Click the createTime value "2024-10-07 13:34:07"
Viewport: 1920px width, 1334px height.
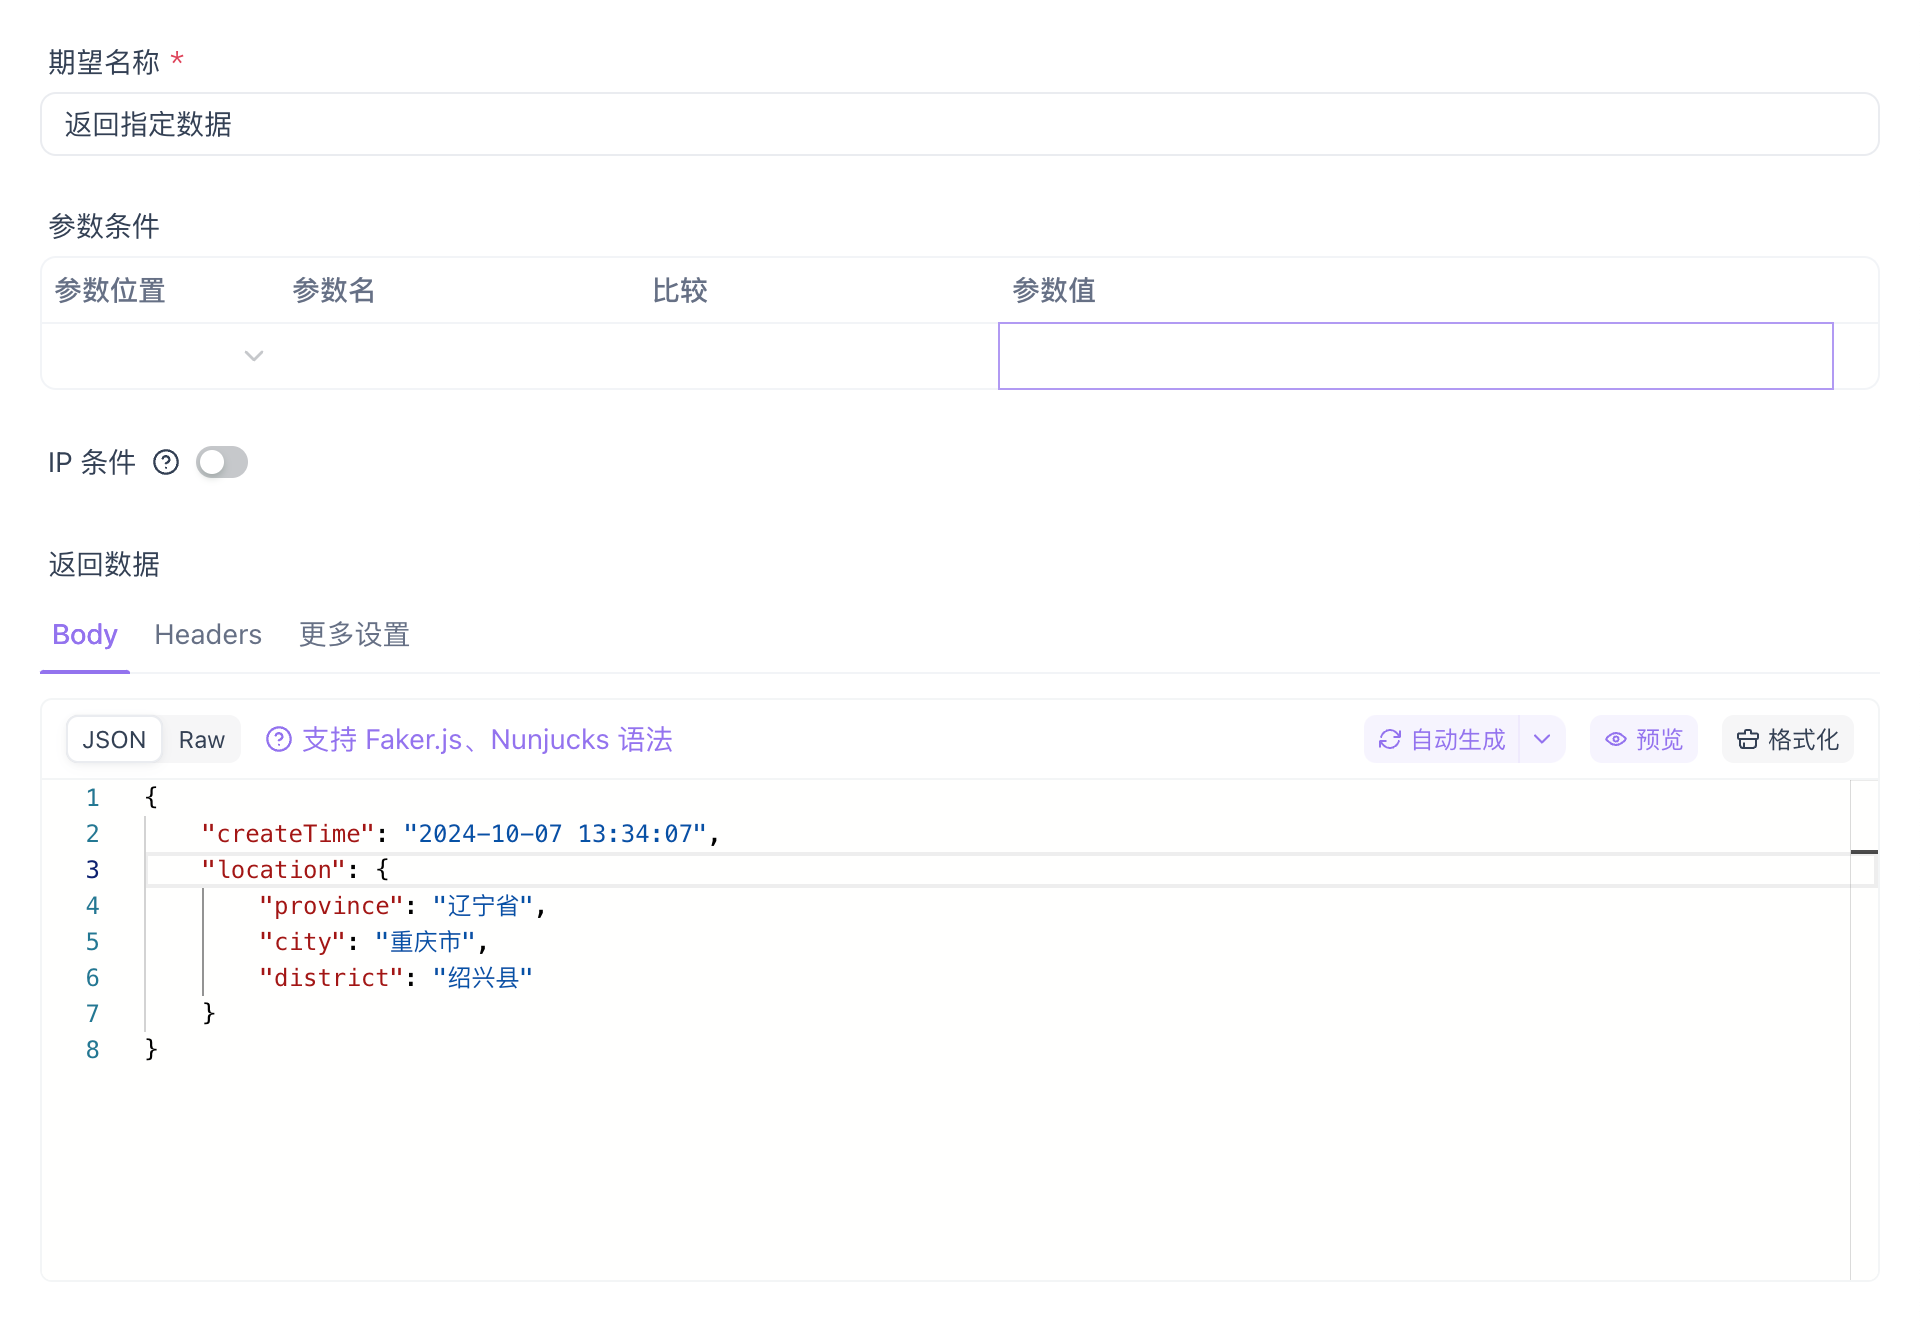(555, 833)
